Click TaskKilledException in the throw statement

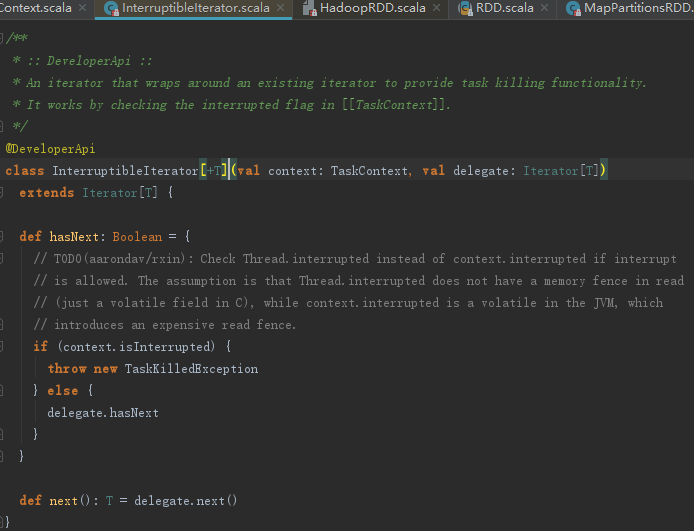pyautogui.click(x=191, y=369)
